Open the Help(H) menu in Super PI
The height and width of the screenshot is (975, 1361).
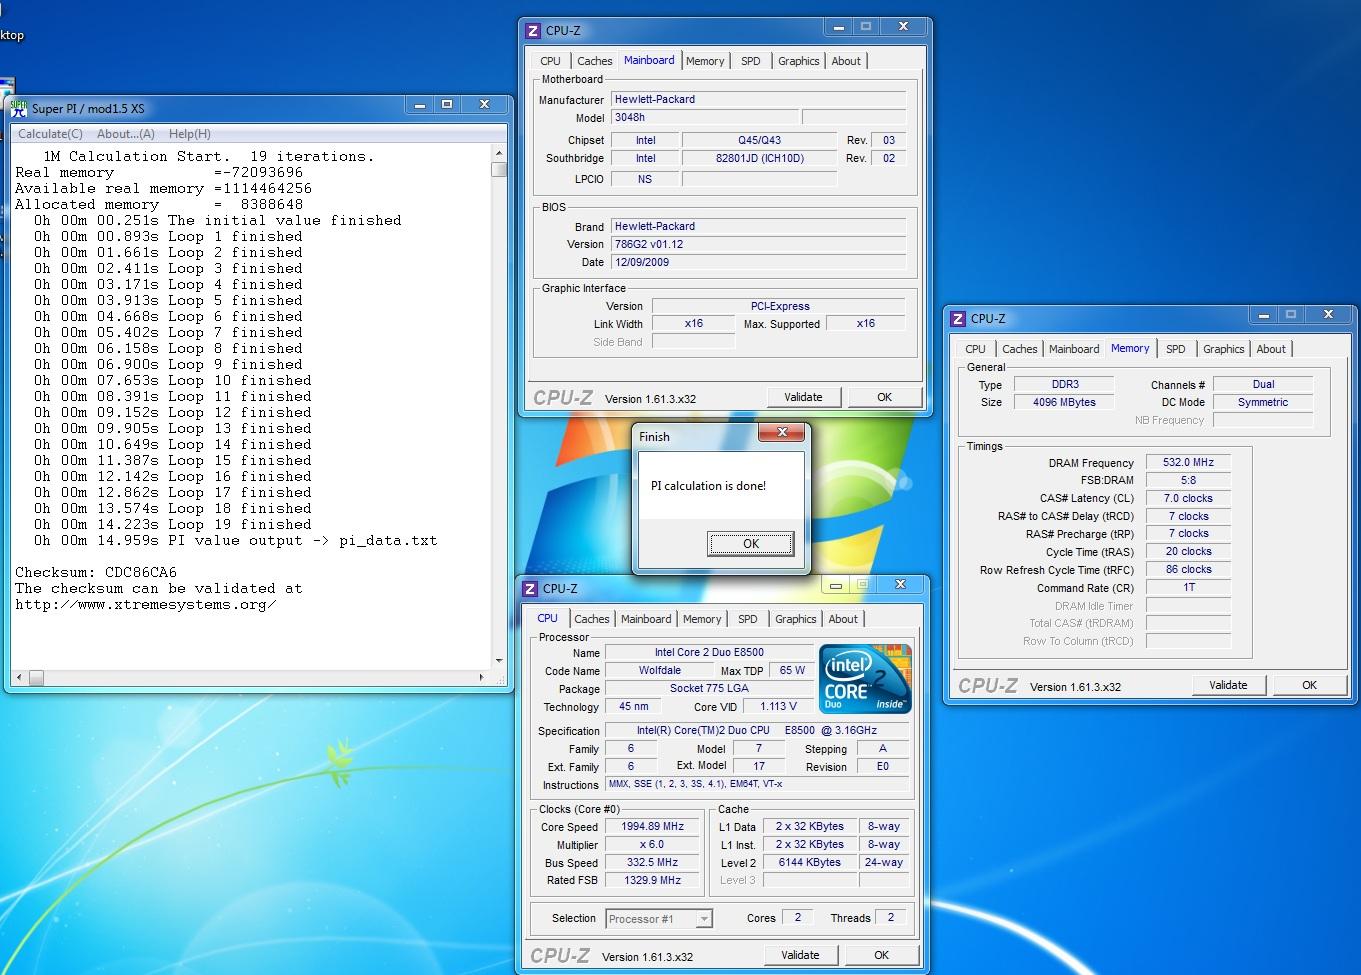click(x=190, y=134)
